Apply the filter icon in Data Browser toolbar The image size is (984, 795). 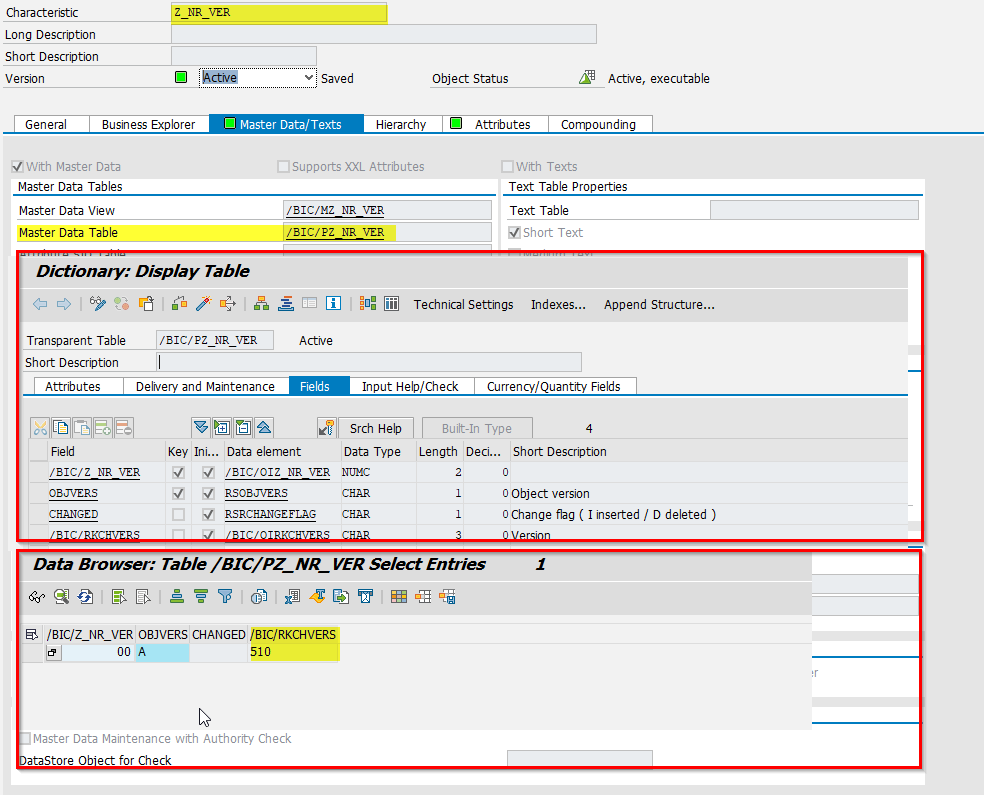click(223, 596)
